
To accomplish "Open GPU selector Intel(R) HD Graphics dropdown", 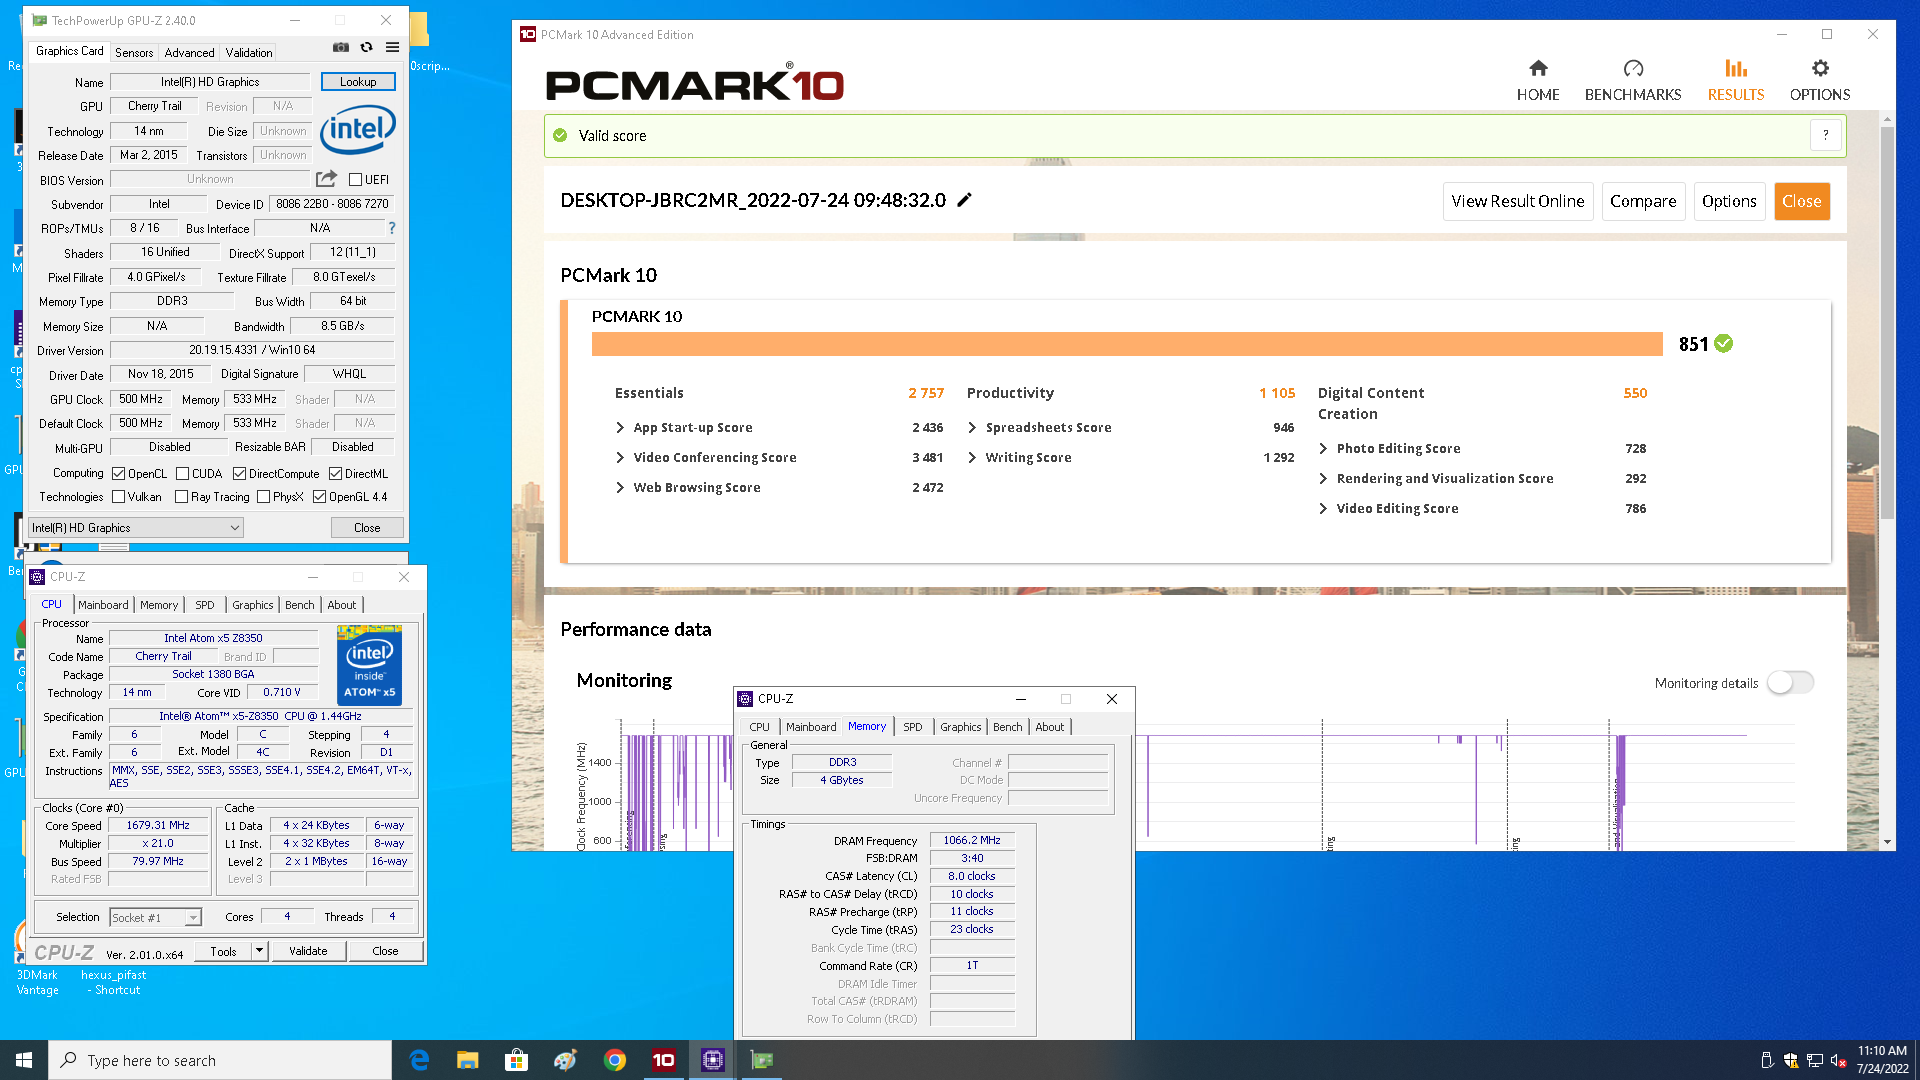I will [x=136, y=528].
